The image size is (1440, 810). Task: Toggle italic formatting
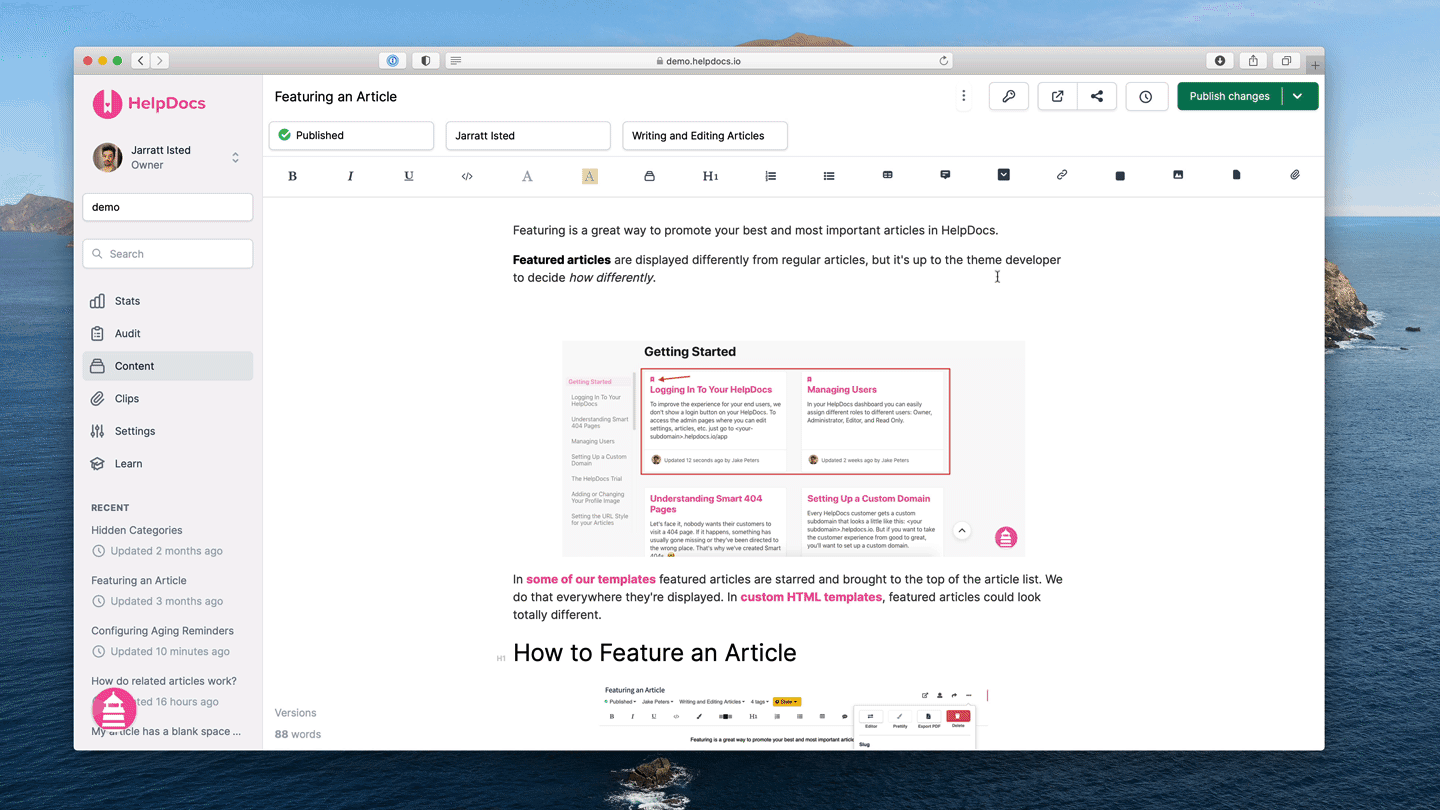350,176
